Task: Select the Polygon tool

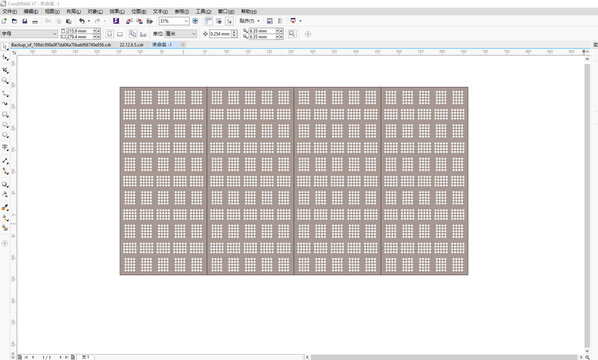Action: point(5,135)
